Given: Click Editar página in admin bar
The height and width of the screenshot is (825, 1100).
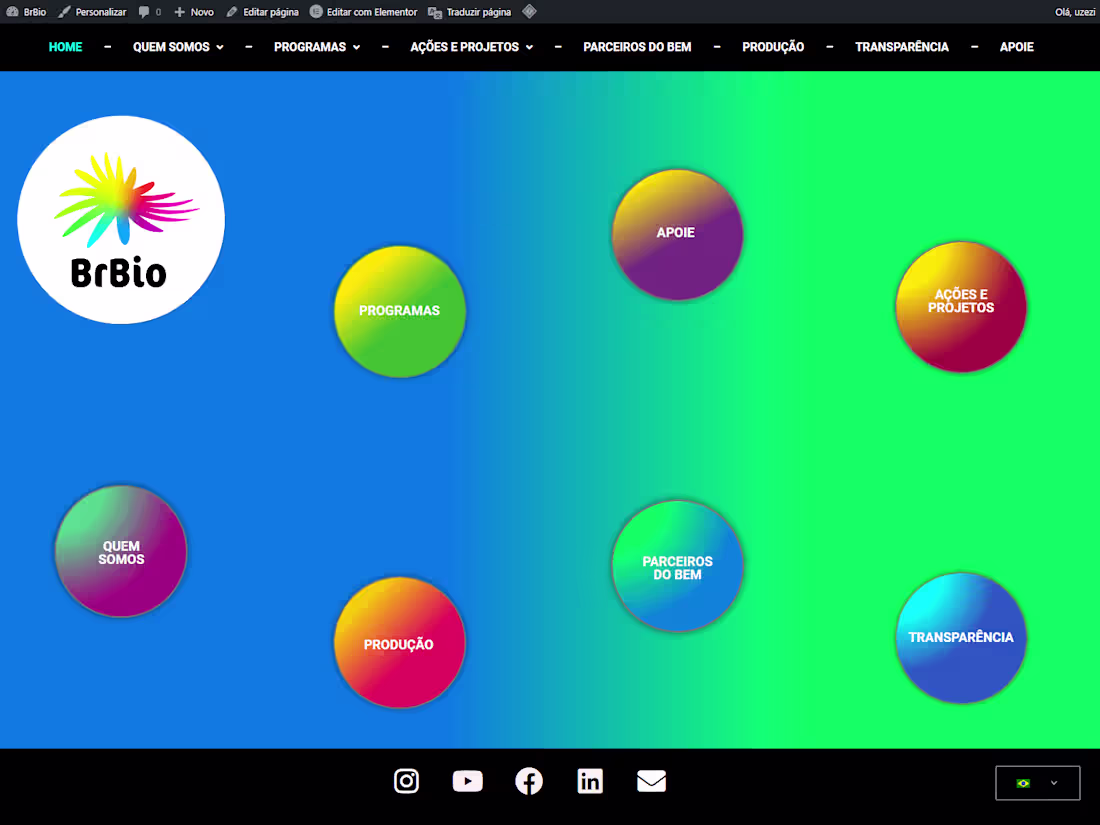Looking at the screenshot, I should tap(271, 12).
